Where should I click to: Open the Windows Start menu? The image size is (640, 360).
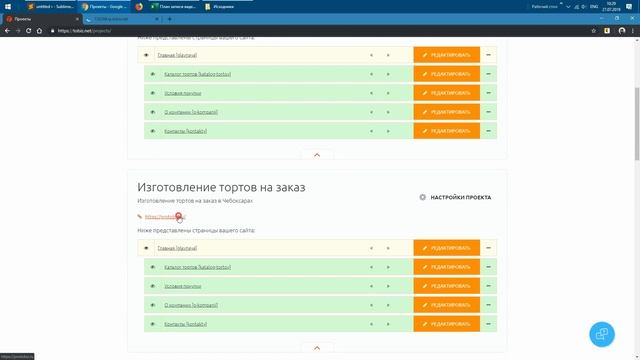pos(8,7)
